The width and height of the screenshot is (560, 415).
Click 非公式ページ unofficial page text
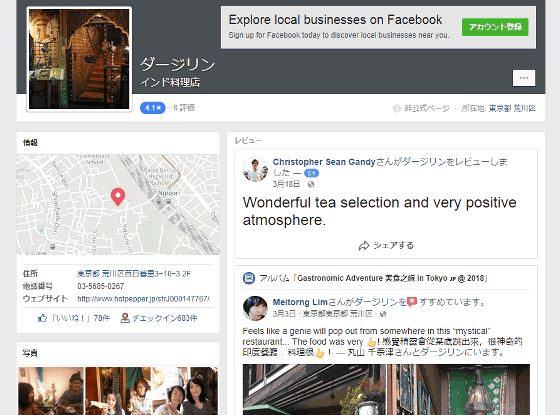click(426, 108)
